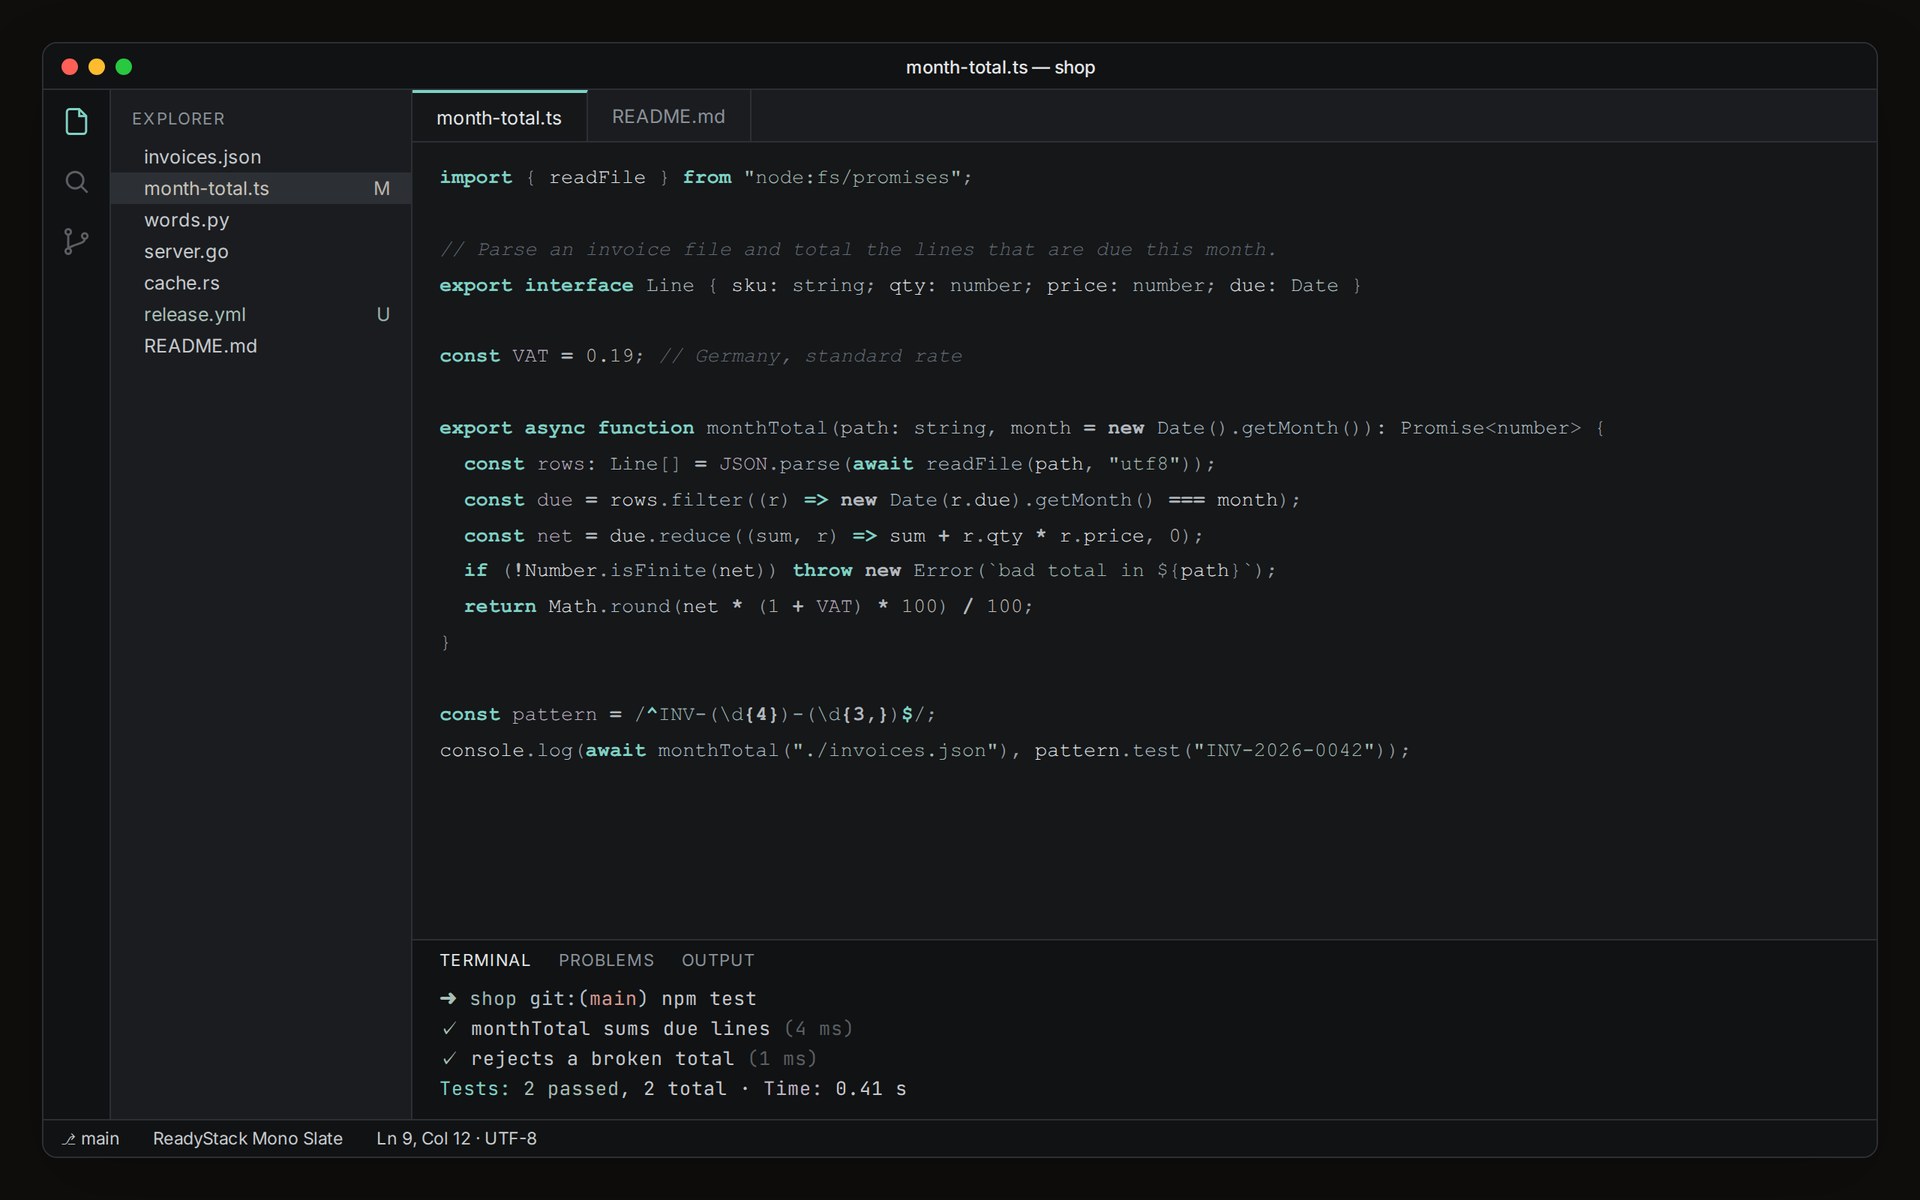
Task: Open server.go in the explorer
Action: 261,251
